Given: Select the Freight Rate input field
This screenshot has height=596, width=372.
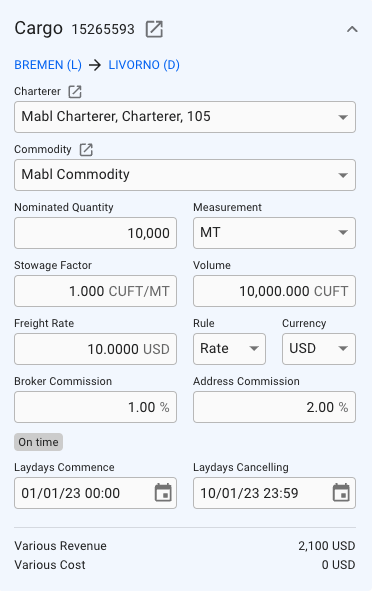Looking at the screenshot, I should 95,349.
